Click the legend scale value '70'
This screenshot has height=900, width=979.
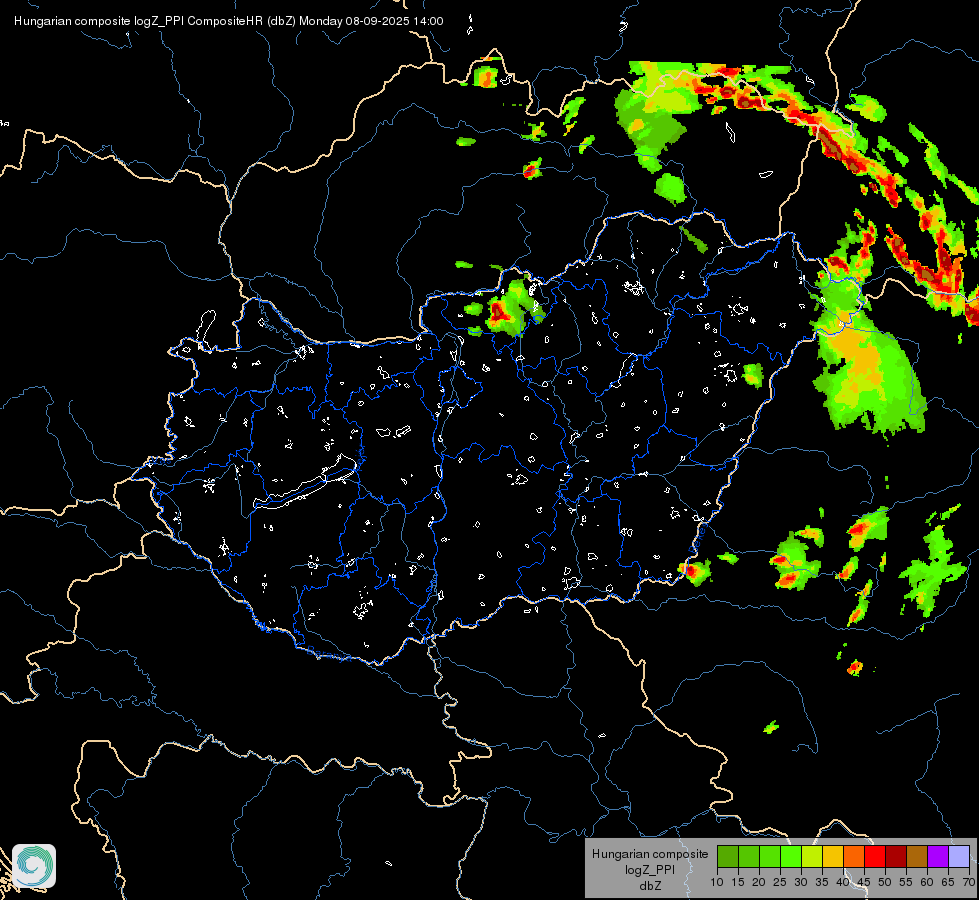tap(968, 883)
